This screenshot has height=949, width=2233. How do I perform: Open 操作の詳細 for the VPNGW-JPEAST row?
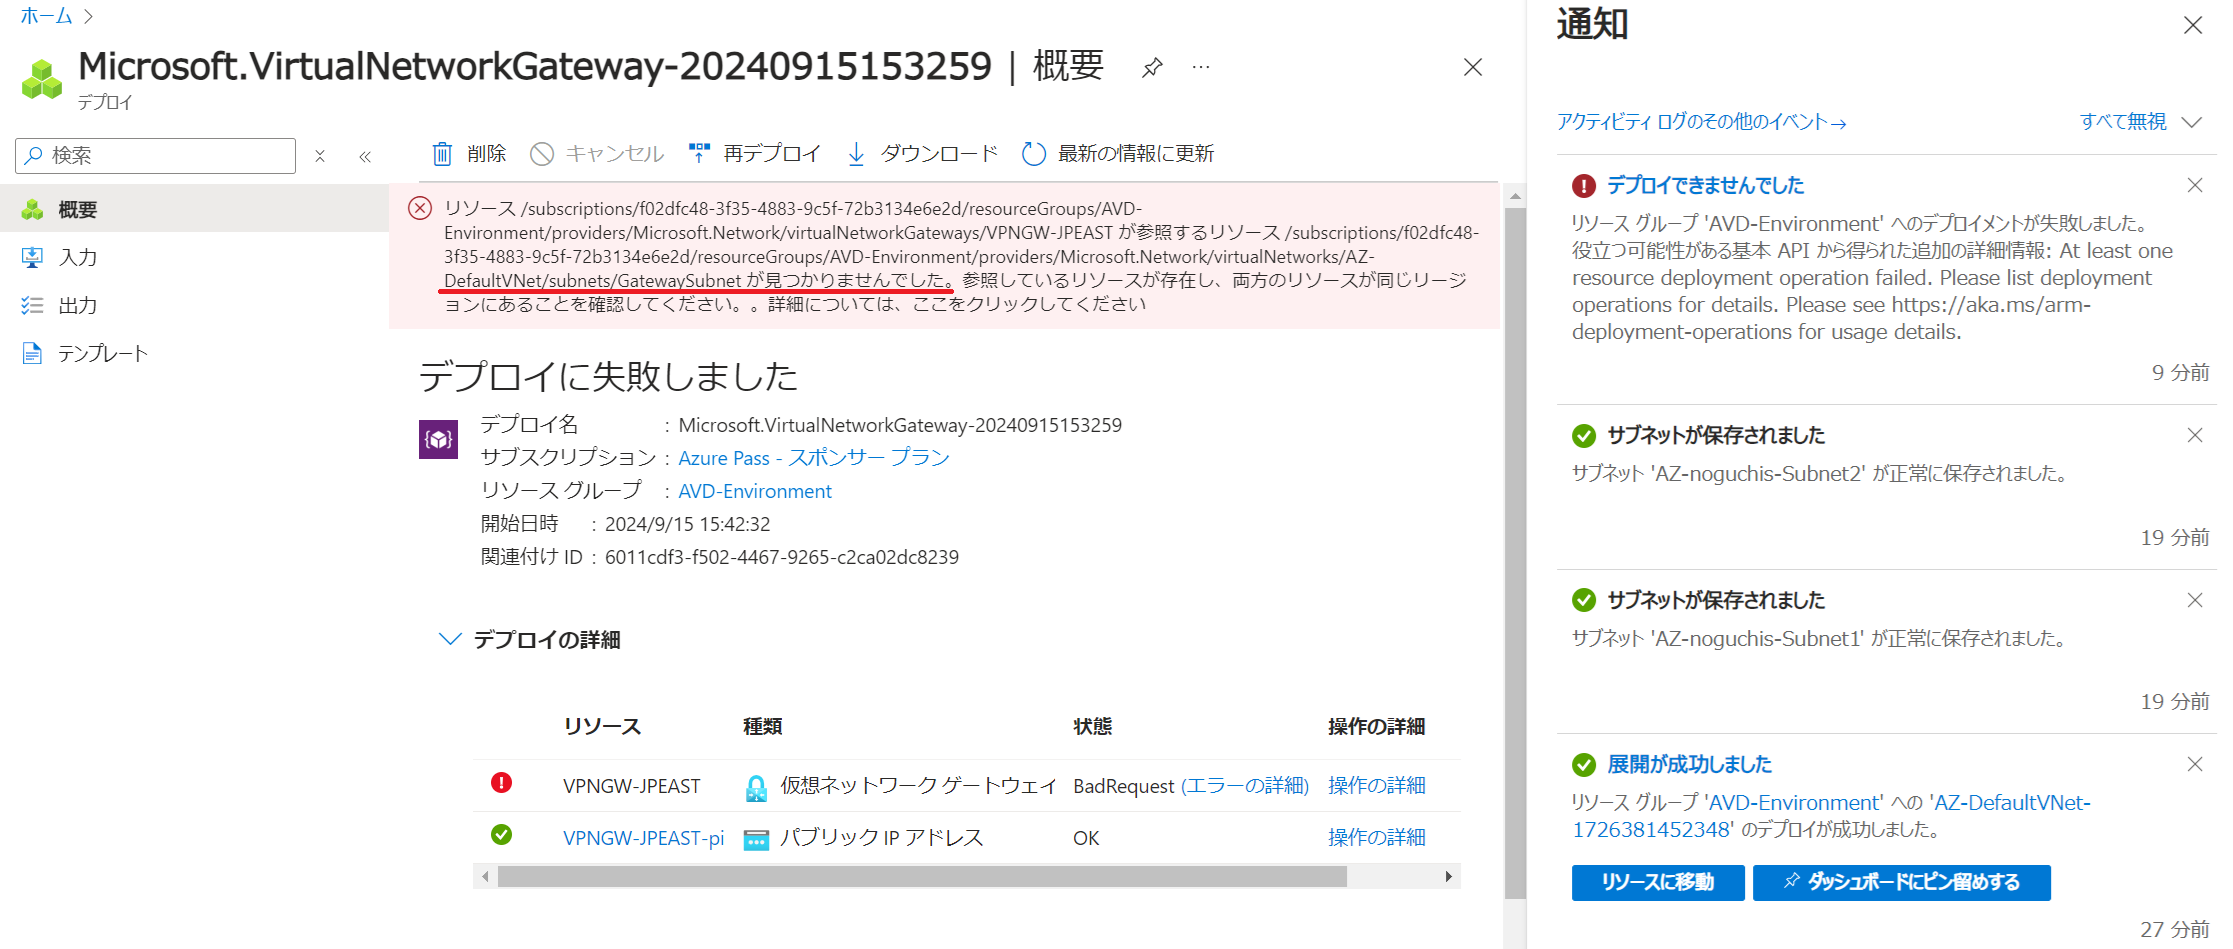pos(1377,786)
